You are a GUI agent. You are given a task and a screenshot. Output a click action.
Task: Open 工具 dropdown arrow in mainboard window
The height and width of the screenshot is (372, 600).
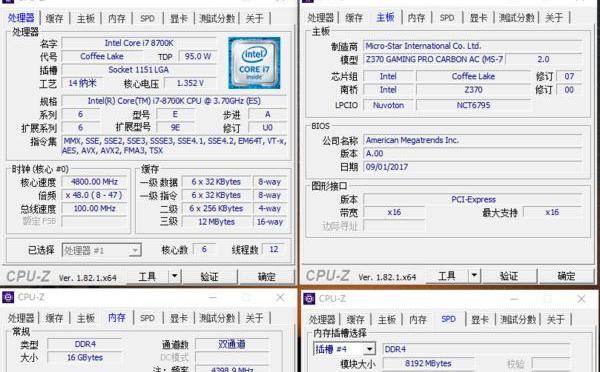[x=474, y=275]
